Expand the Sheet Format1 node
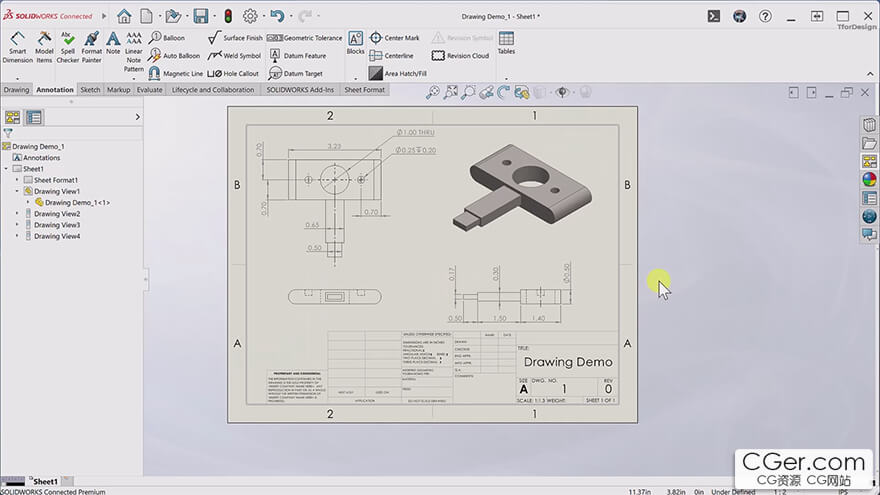The image size is (880, 495). pos(17,180)
